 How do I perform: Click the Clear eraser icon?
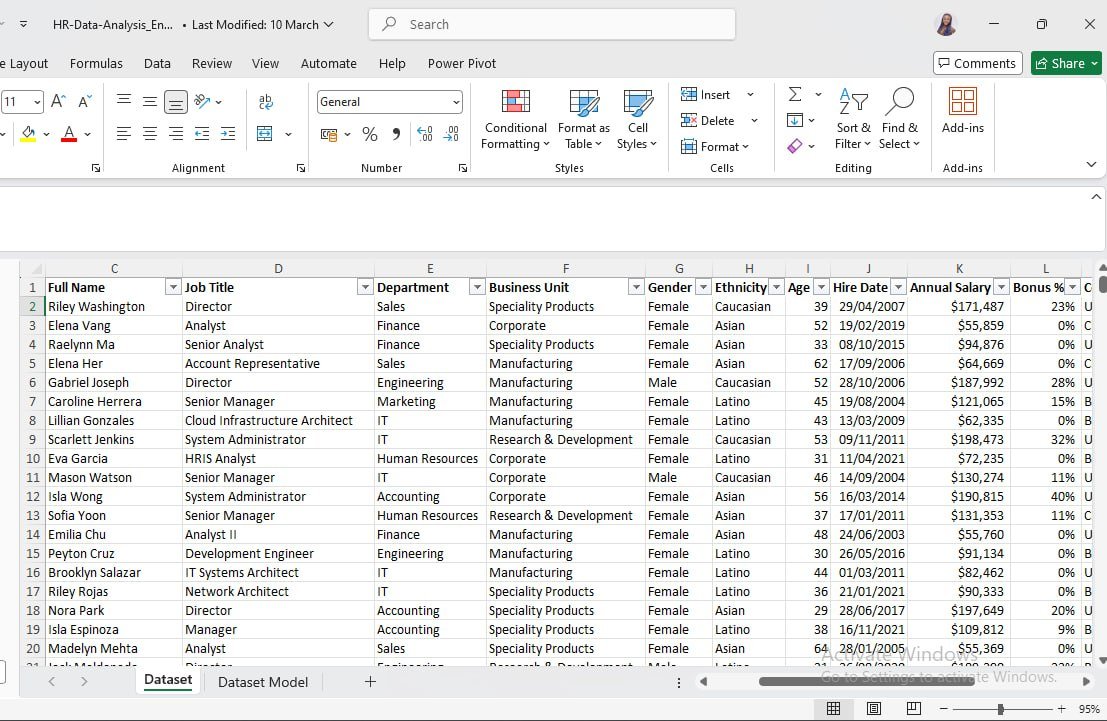795,146
